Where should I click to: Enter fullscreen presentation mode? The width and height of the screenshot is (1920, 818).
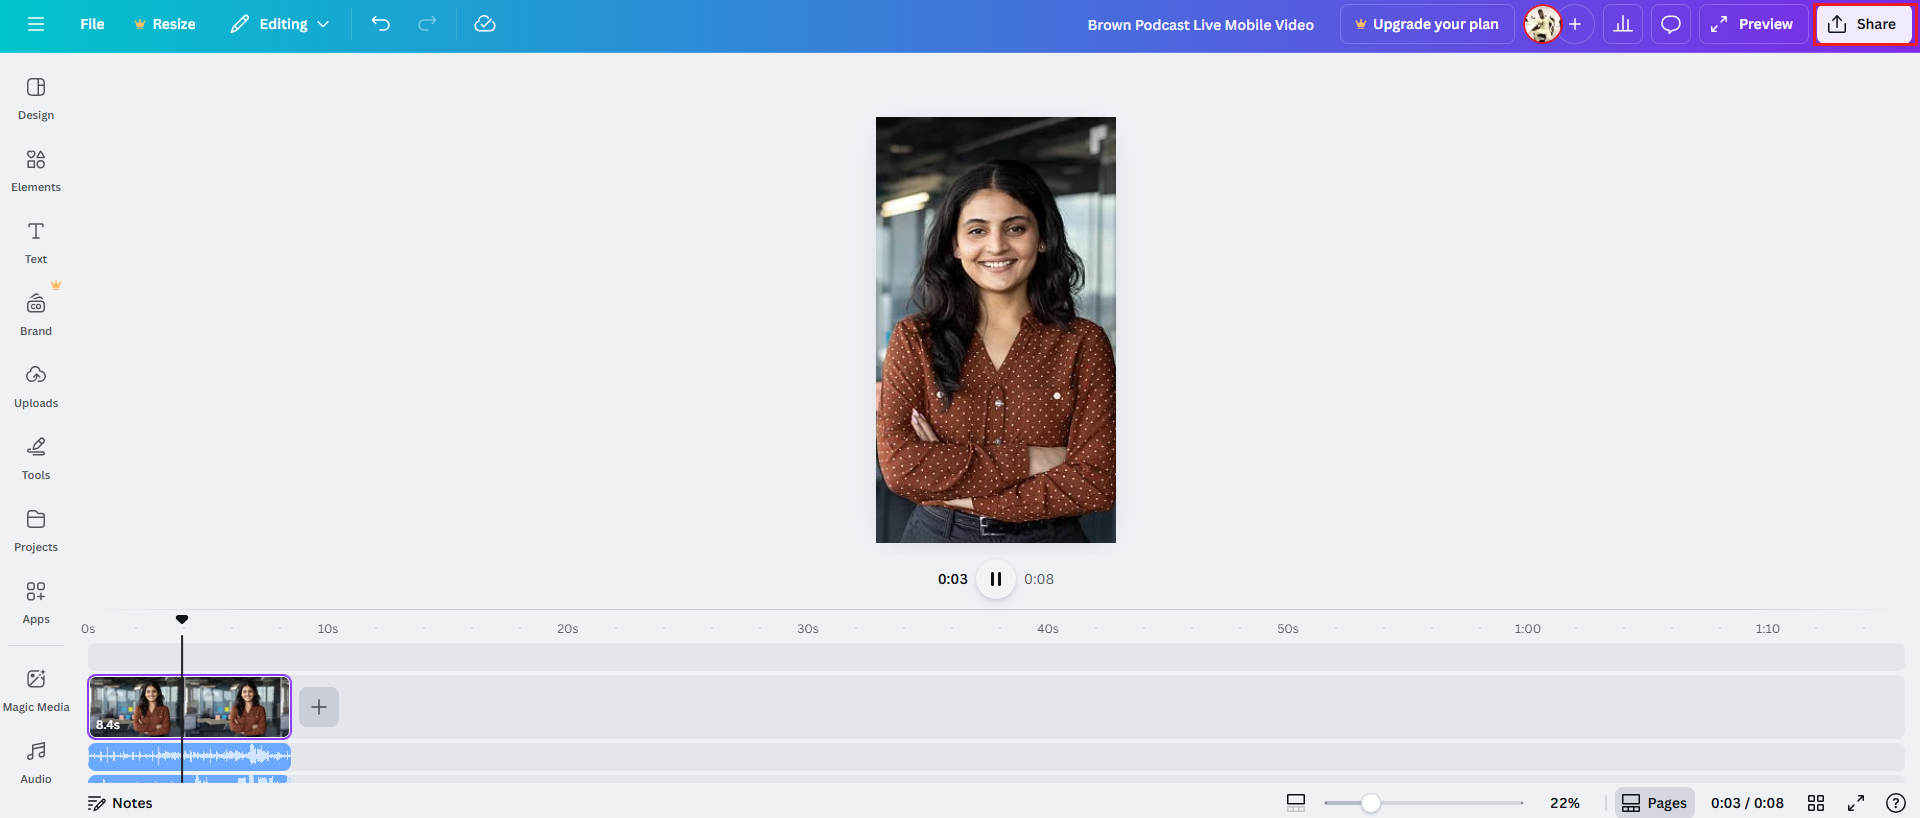click(x=1856, y=803)
